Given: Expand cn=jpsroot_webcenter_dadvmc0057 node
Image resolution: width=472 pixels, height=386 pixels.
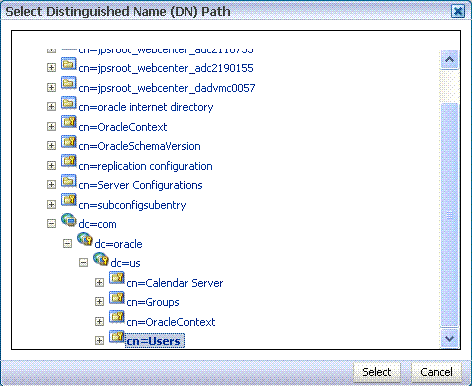Looking at the screenshot, I should pos(51,87).
